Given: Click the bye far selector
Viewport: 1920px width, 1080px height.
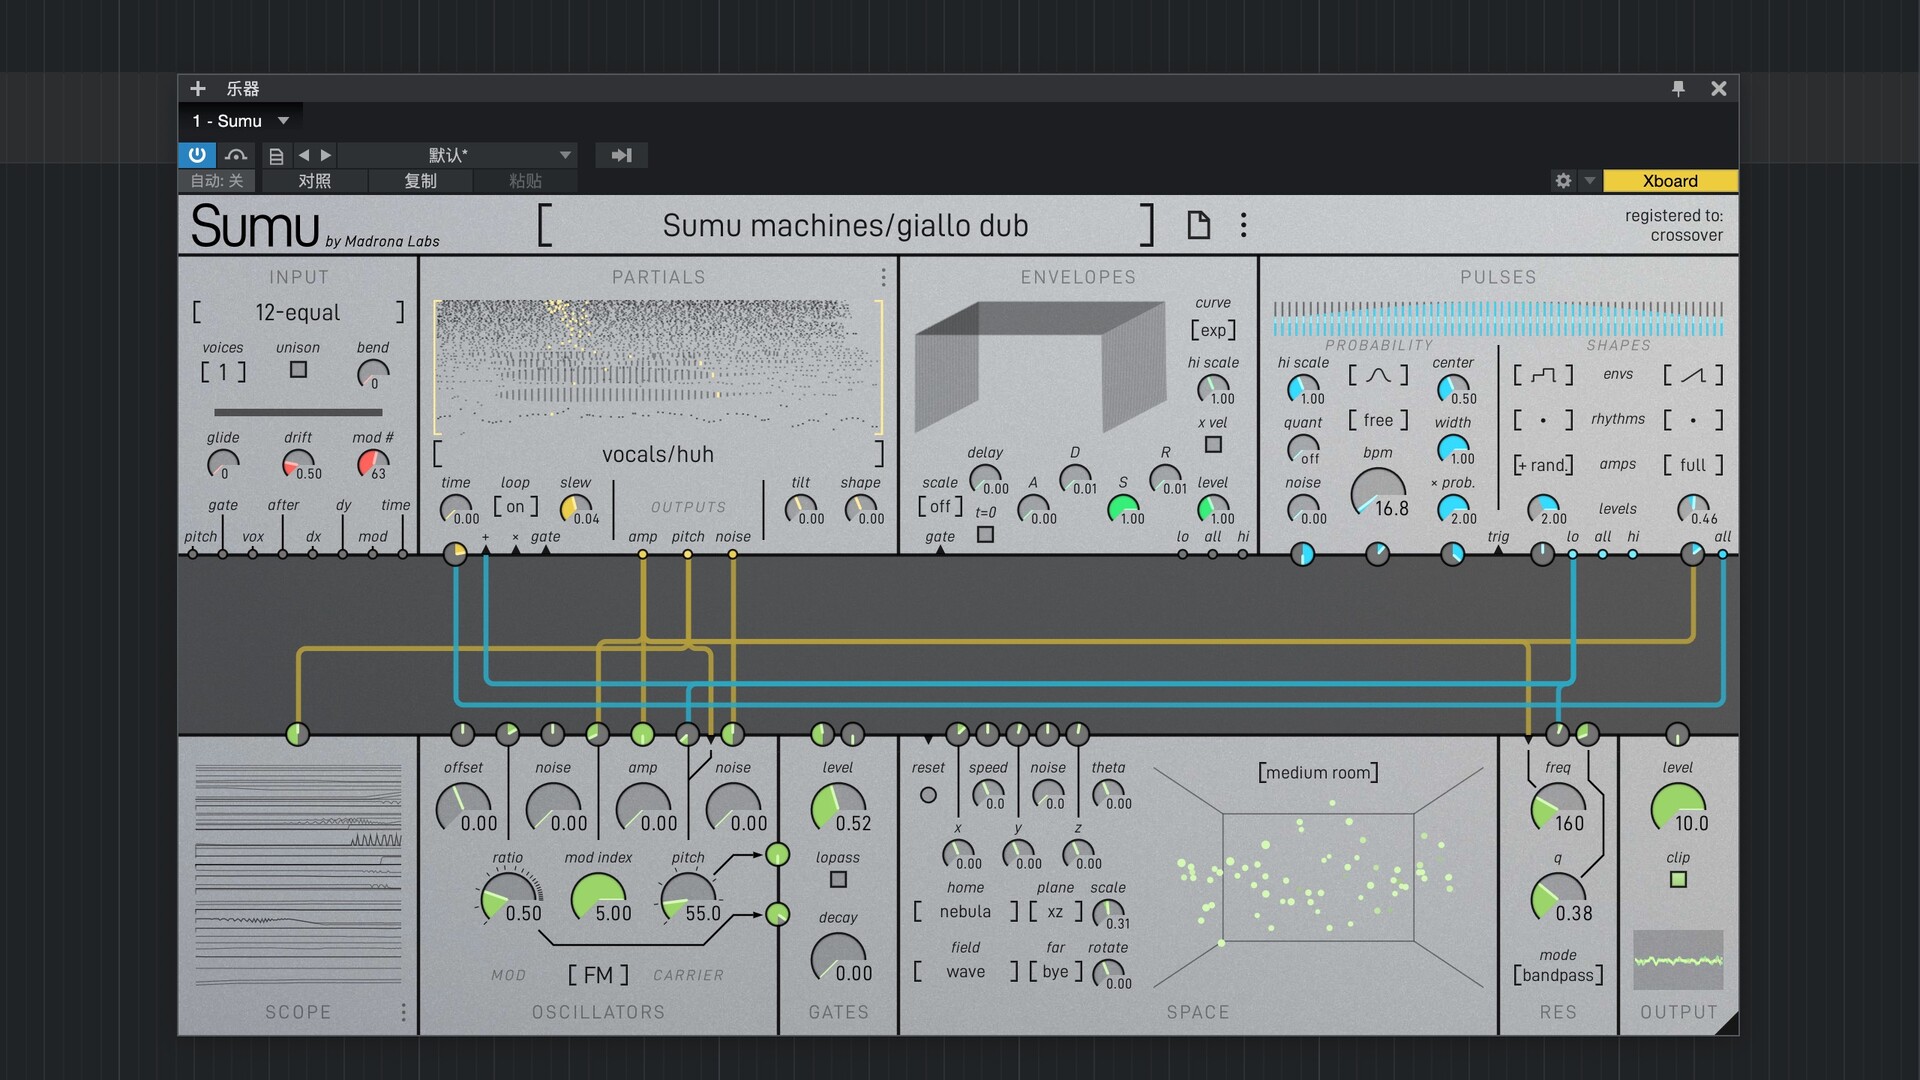Looking at the screenshot, I should coord(1055,972).
